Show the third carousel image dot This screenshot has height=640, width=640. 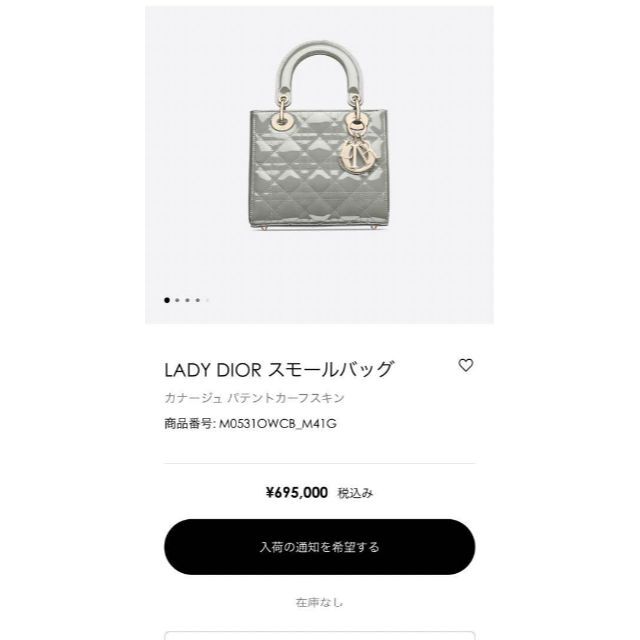click(187, 300)
